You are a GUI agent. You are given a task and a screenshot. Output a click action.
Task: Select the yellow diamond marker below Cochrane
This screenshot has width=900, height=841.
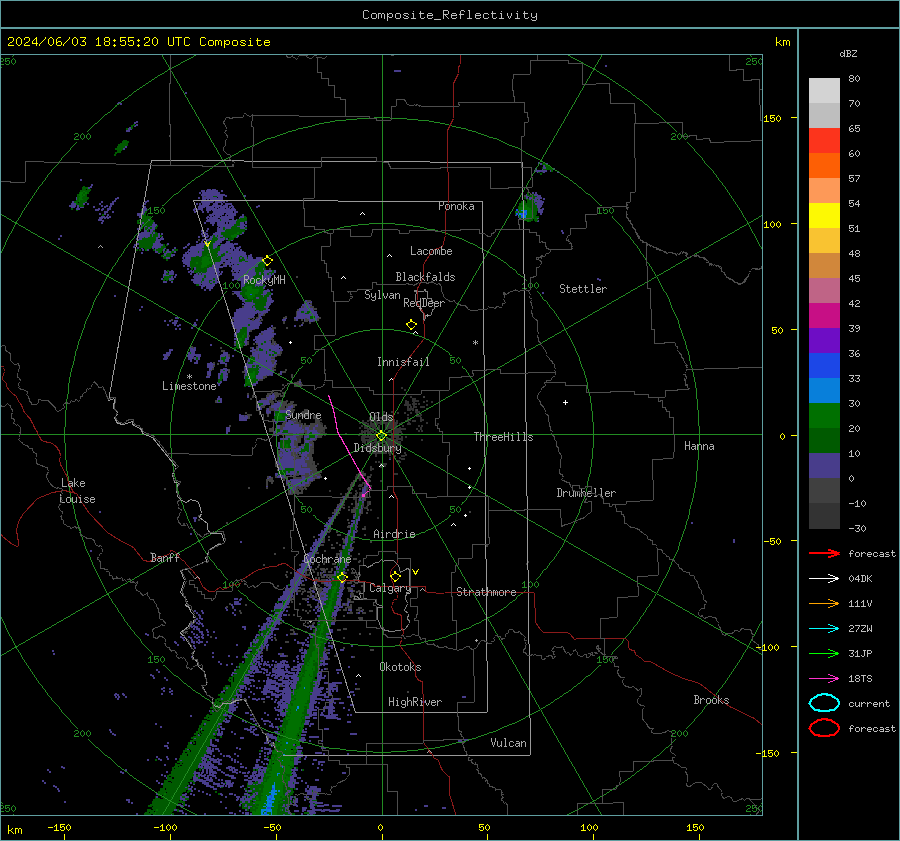point(342,577)
